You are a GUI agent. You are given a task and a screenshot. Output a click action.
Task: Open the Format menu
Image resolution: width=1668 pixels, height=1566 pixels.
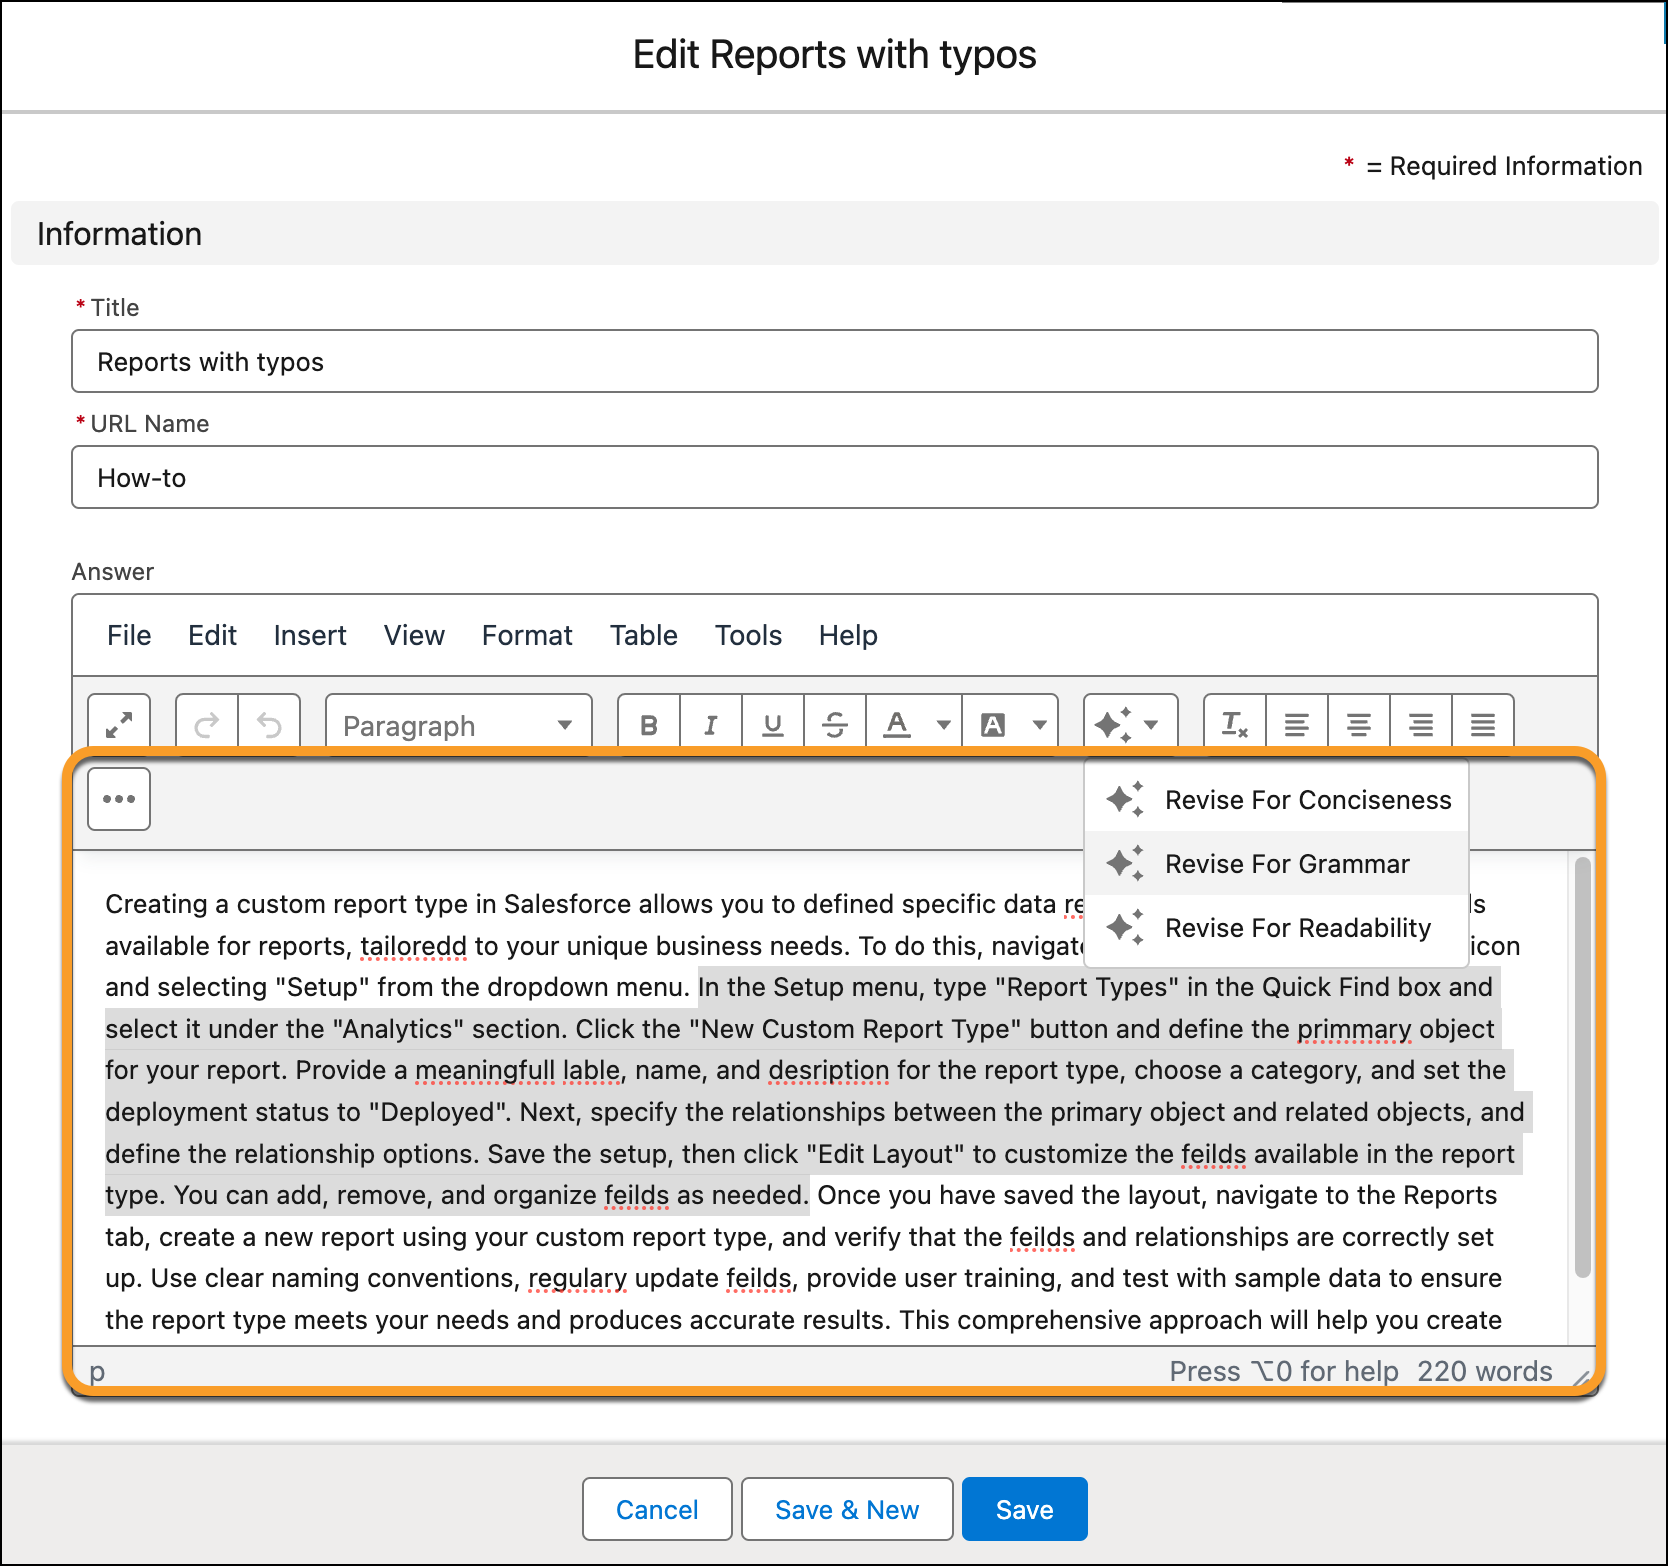(x=527, y=635)
